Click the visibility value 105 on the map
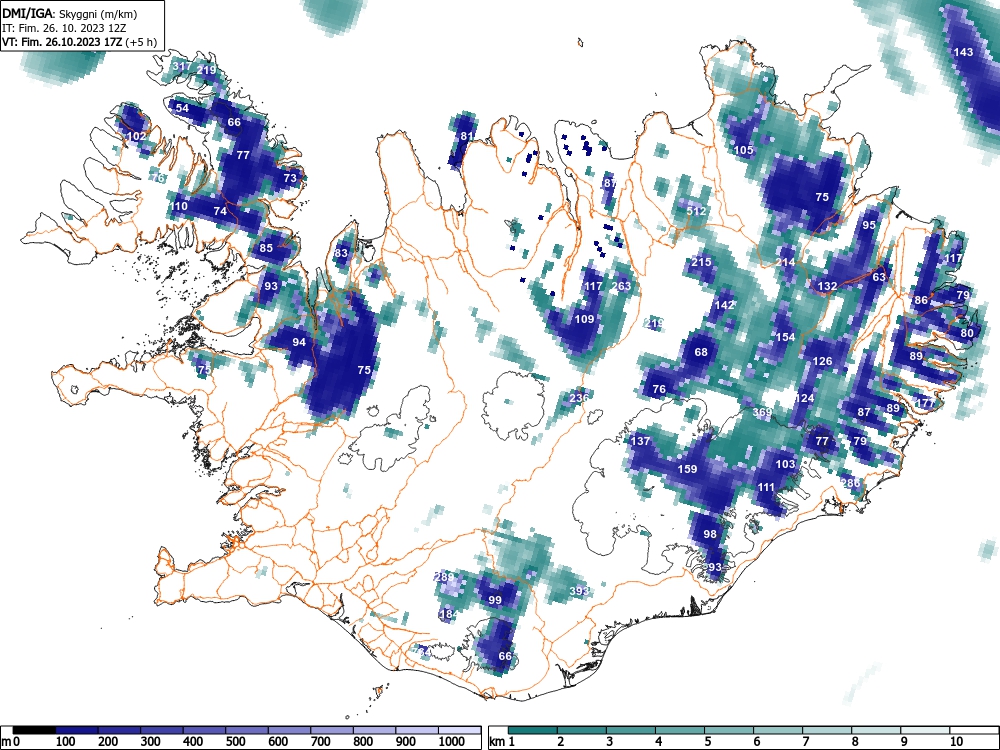Screen dimensions: 1000x750 (x=744, y=150)
